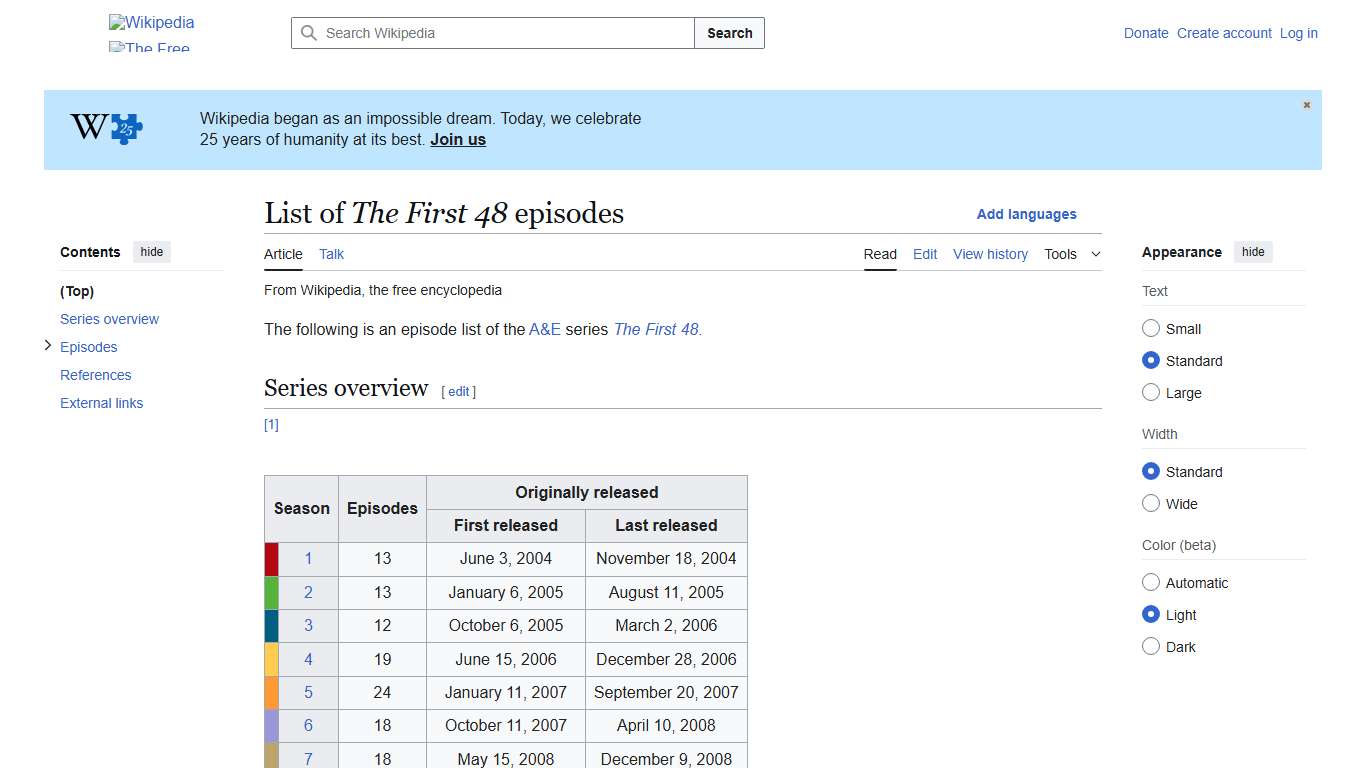The image size is (1366, 768).
Task: Open the Tools chevron menu
Action: tap(1095, 254)
